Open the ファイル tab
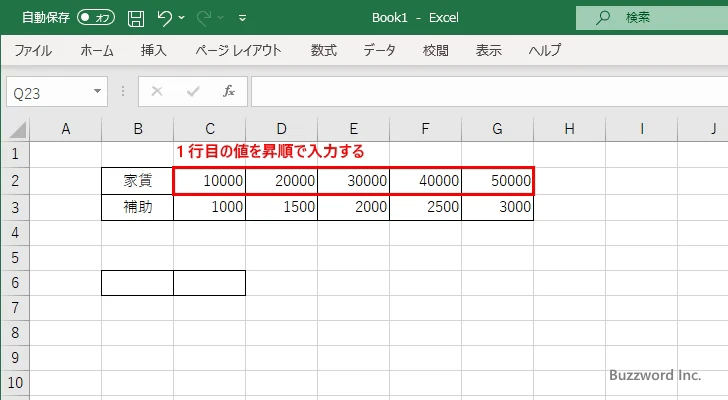This screenshot has width=728, height=400. (34, 50)
